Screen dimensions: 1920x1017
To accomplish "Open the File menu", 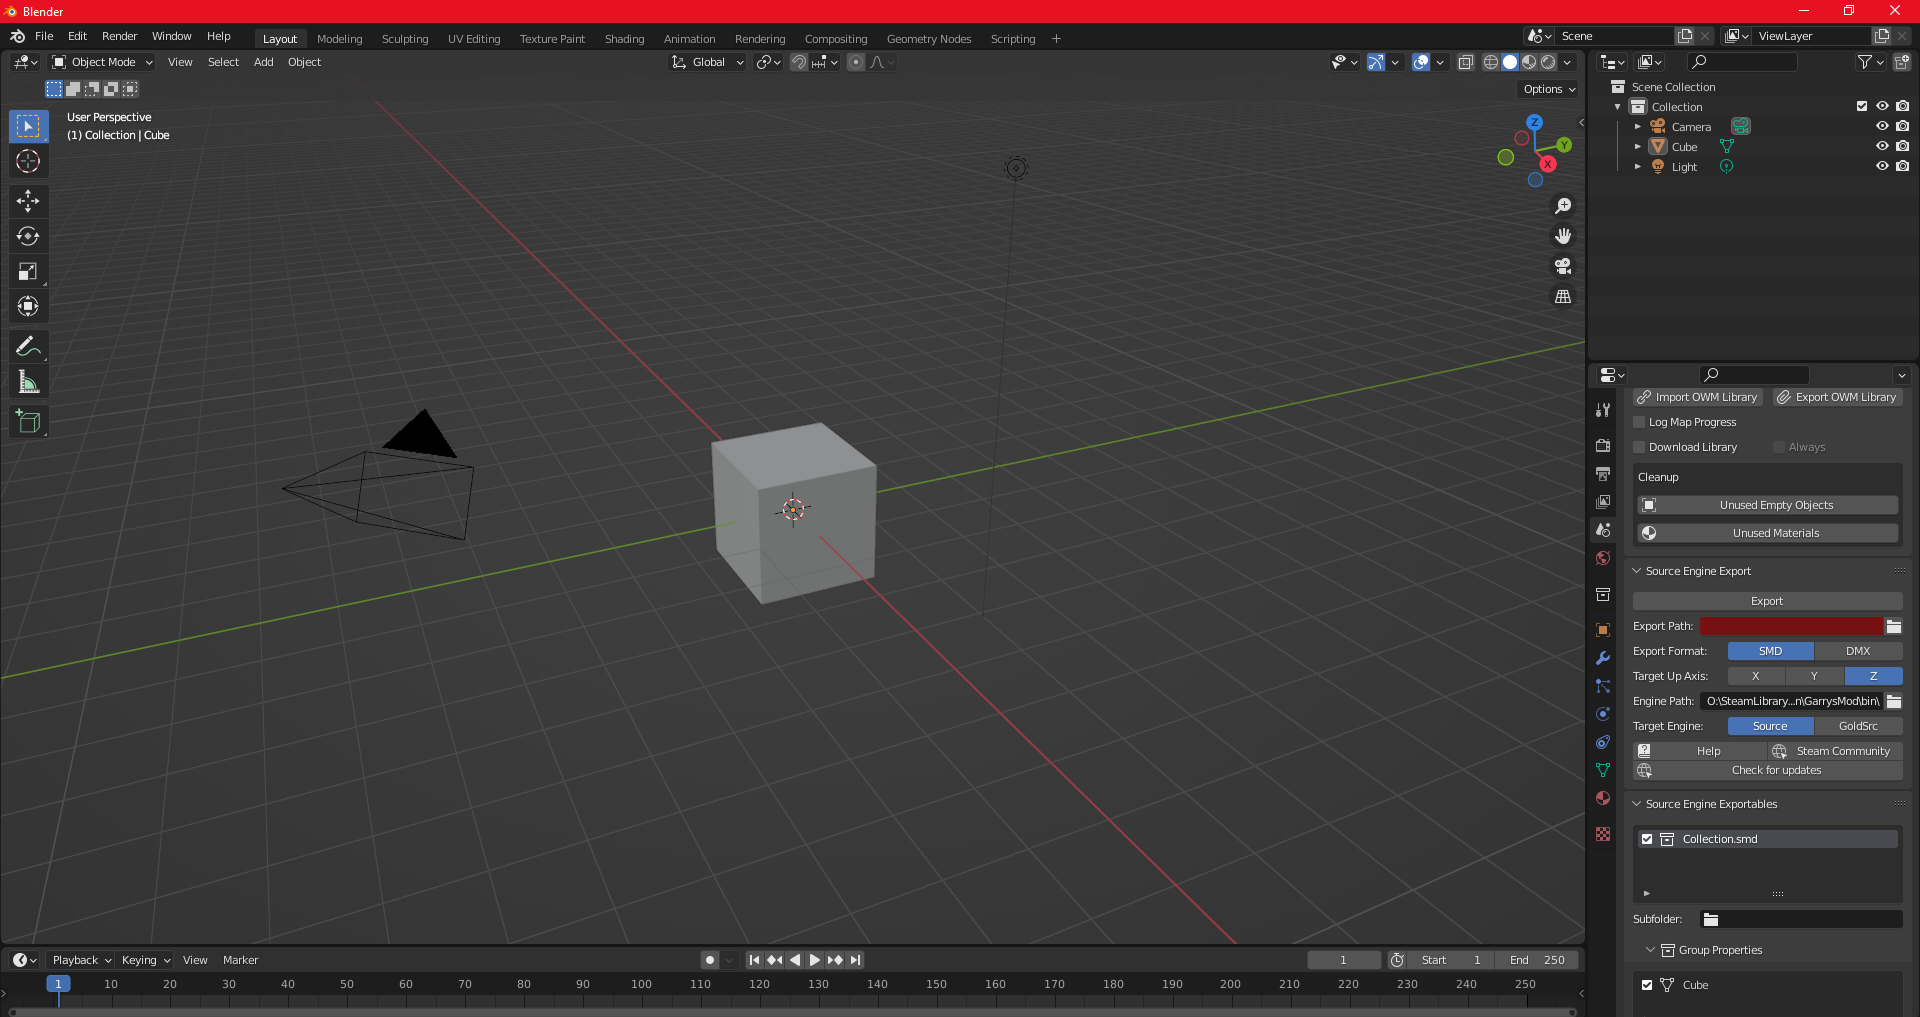I will [x=44, y=36].
